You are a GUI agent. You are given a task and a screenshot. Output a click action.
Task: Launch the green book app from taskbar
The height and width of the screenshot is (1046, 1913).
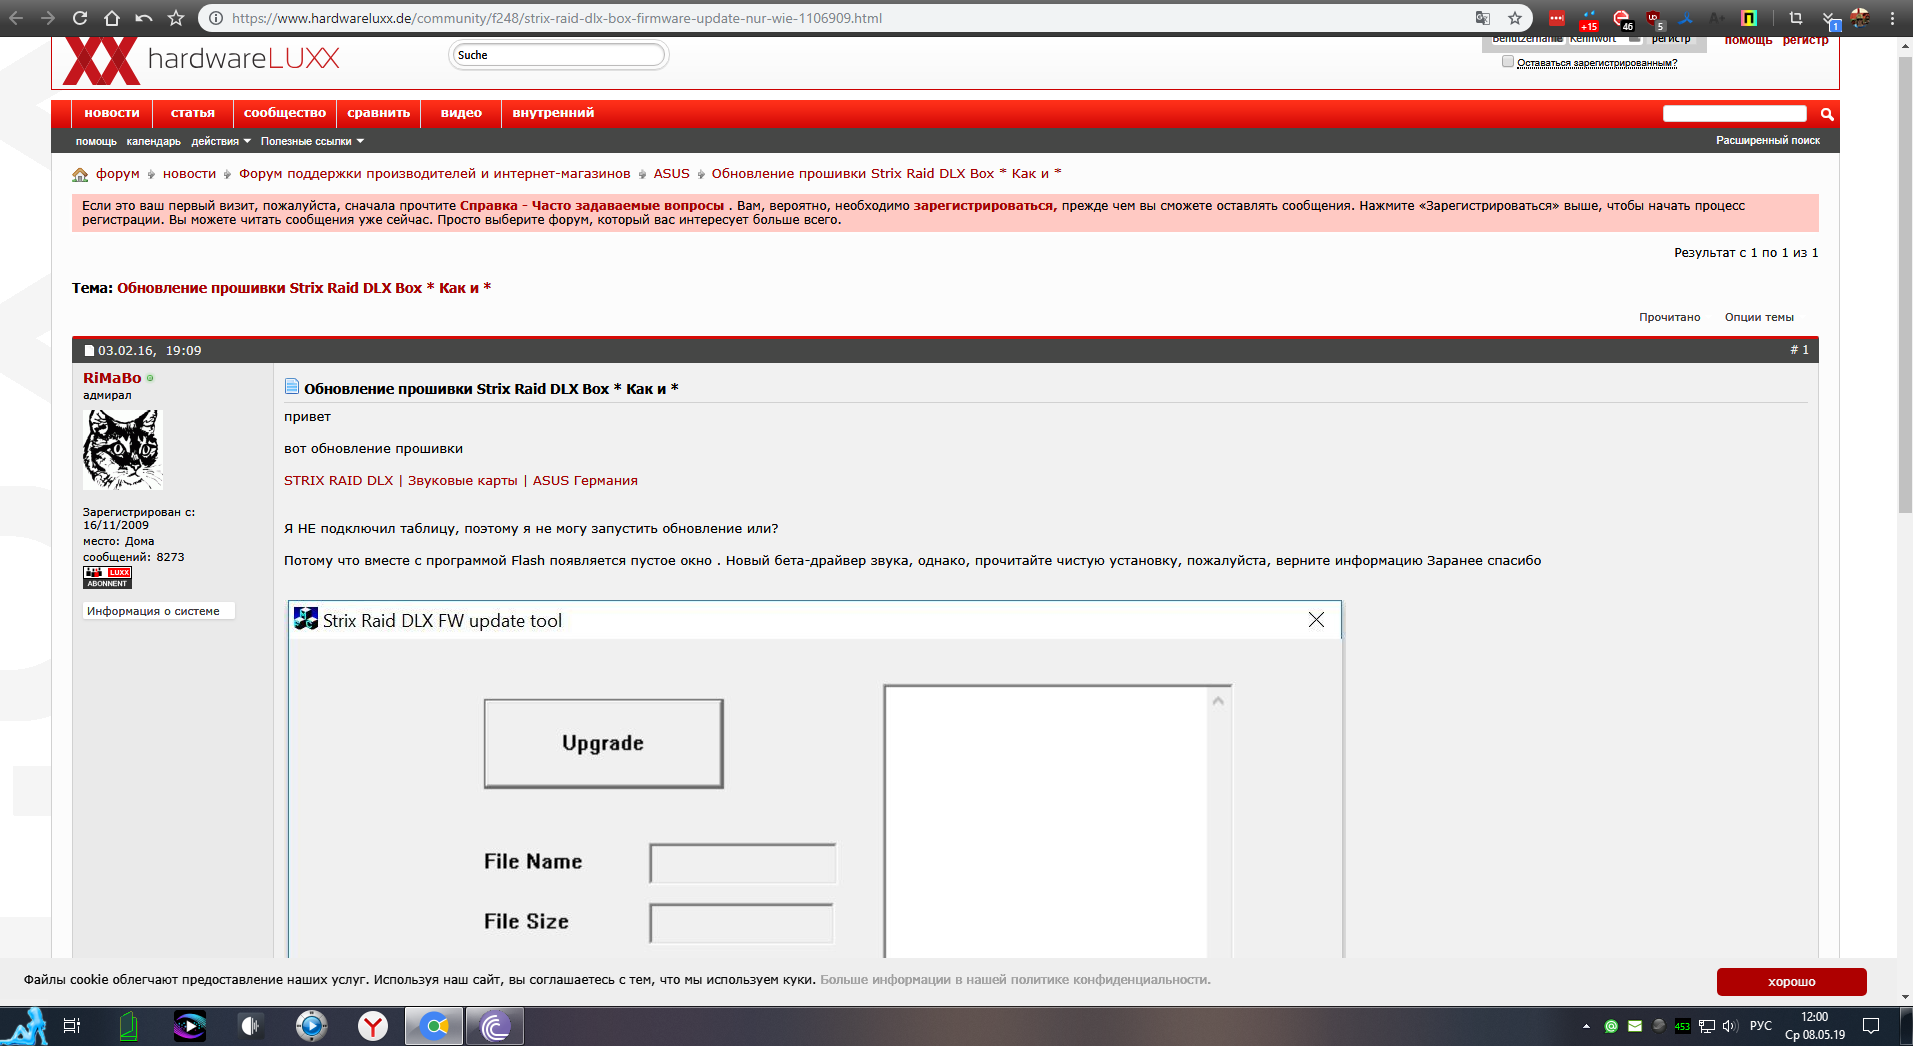[128, 1026]
